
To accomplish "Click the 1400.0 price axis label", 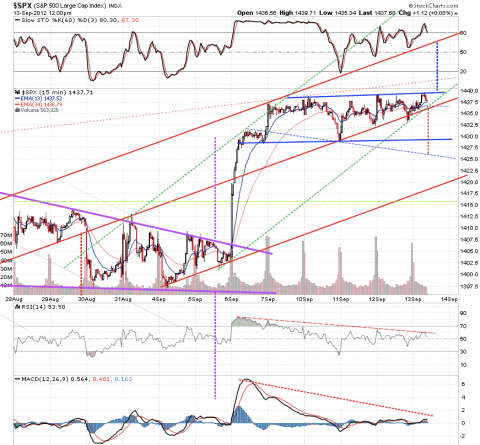I will [x=470, y=274].
